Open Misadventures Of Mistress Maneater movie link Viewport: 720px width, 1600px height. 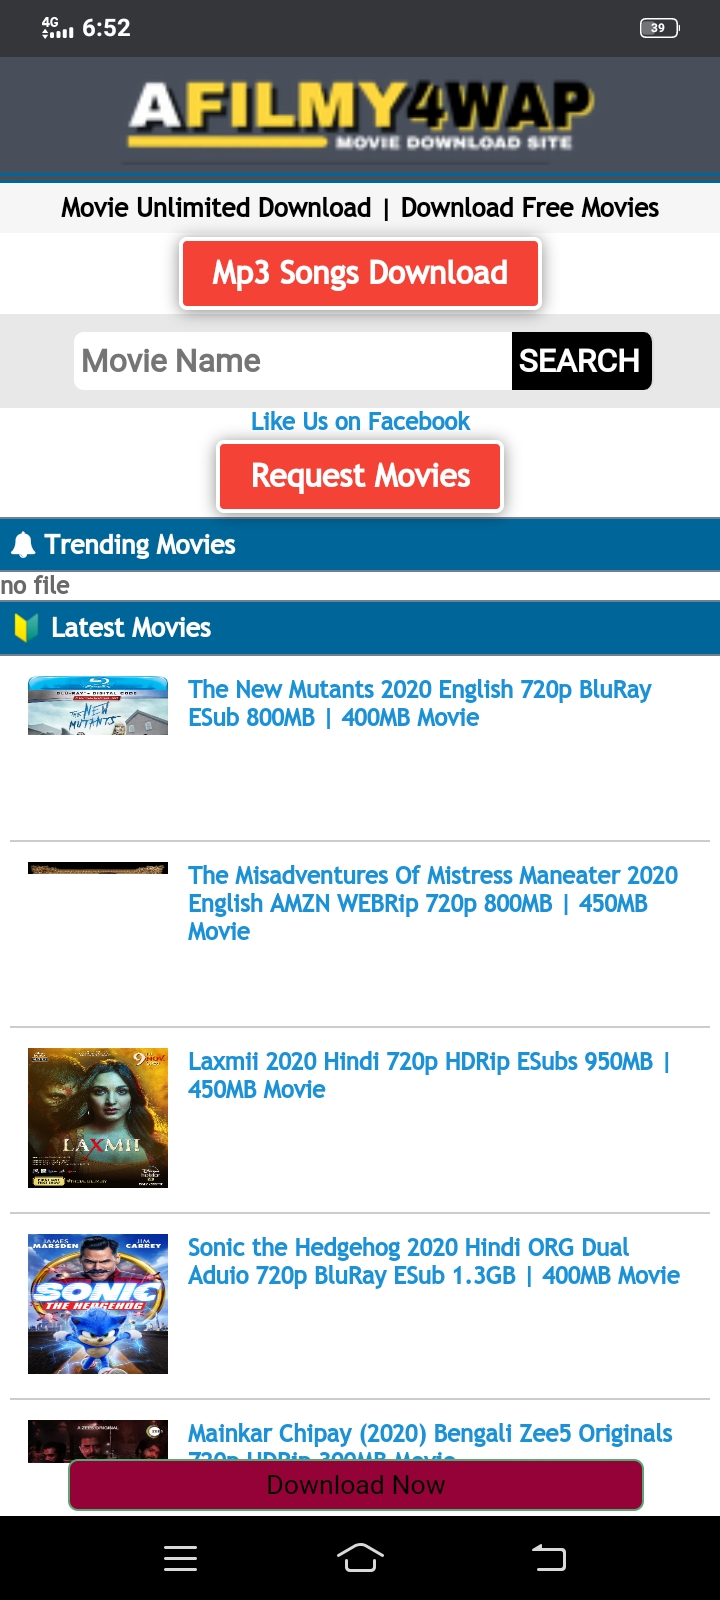pos(433,903)
